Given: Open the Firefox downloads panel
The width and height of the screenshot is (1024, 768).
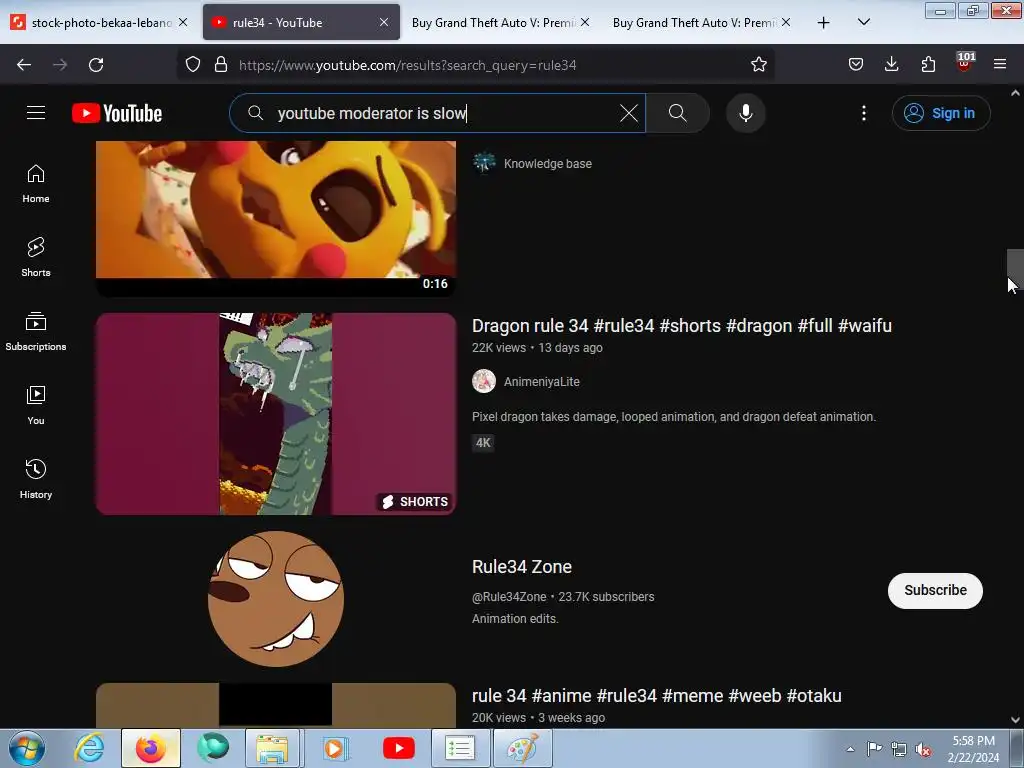Looking at the screenshot, I should pyautogui.click(x=891, y=65).
